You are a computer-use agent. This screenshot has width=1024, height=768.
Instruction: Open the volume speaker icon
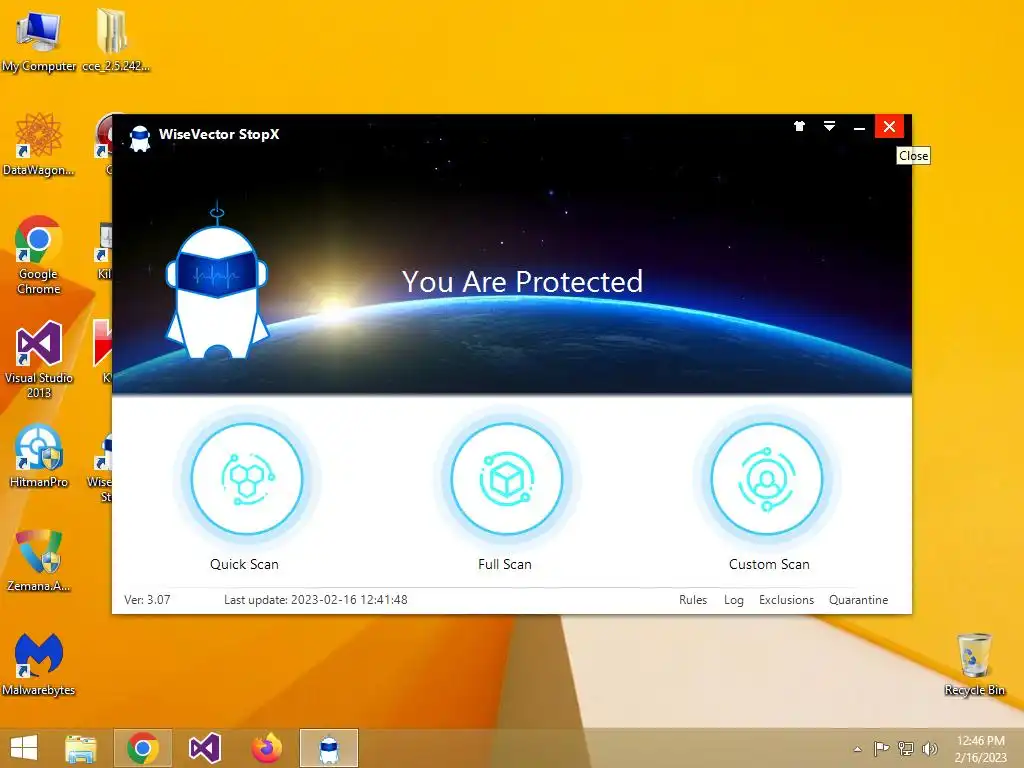(929, 748)
